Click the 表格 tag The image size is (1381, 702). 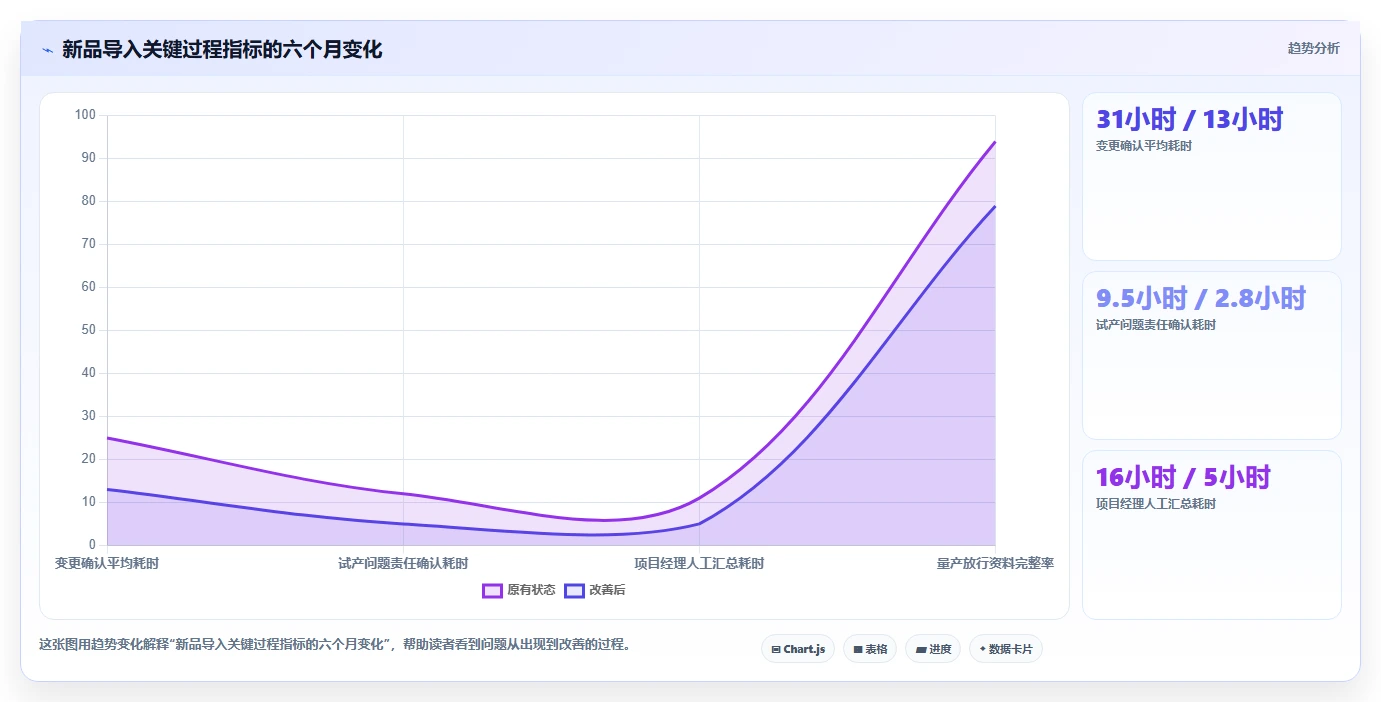click(x=870, y=649)
